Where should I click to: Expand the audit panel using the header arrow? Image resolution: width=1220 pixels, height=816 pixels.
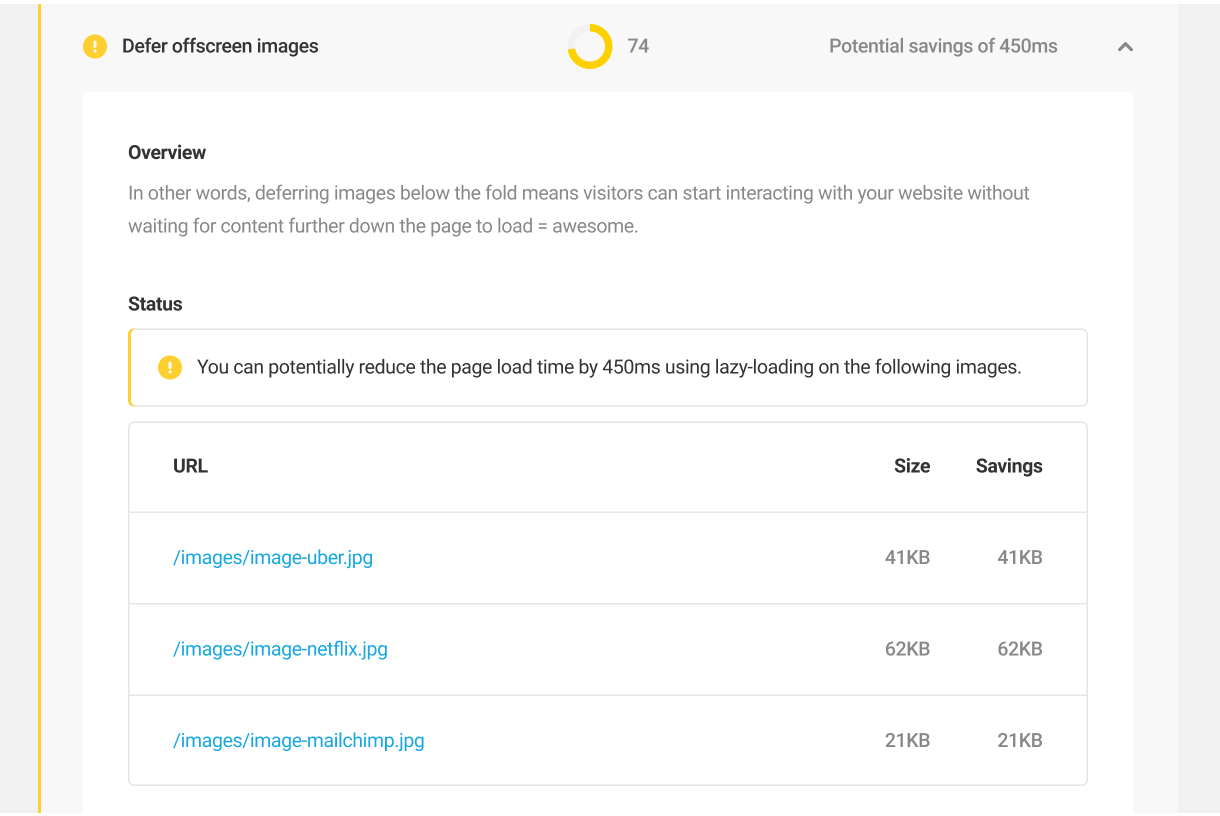coord(1124,46)
